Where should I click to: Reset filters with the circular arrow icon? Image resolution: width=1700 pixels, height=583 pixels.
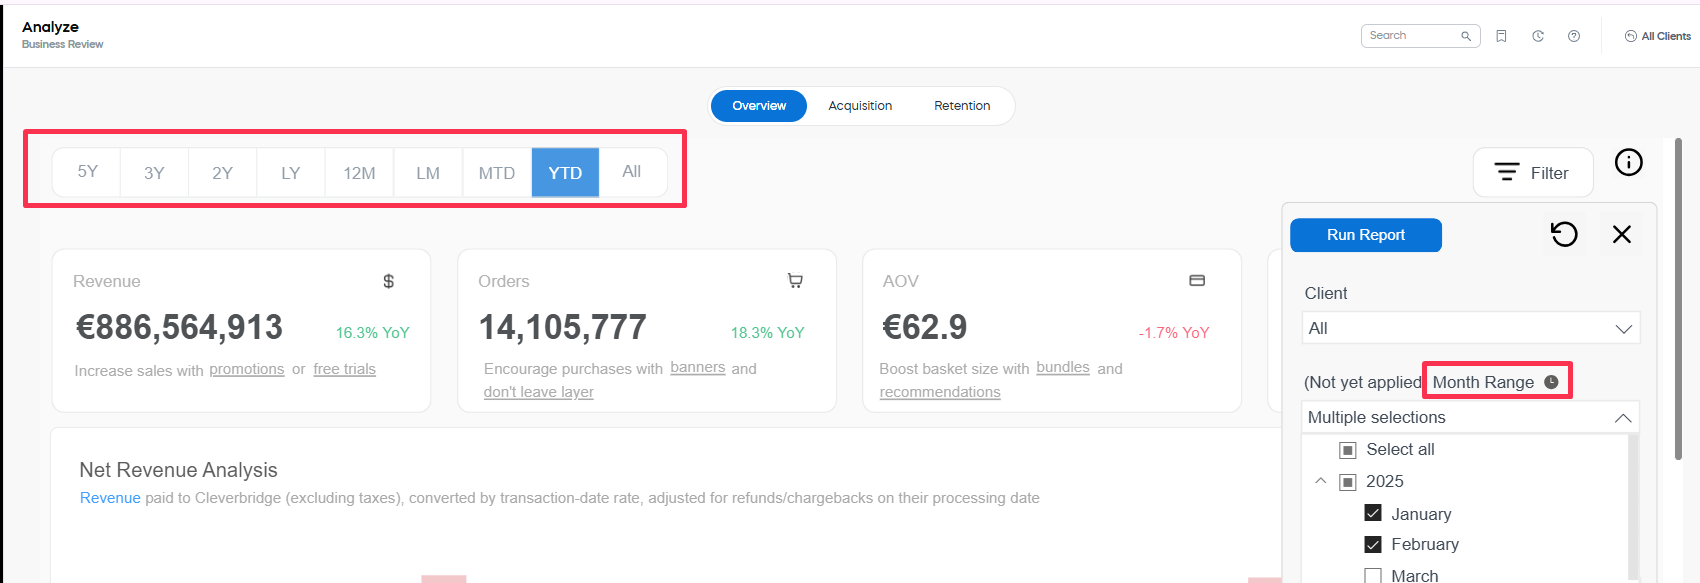[x=1564, y=234]
